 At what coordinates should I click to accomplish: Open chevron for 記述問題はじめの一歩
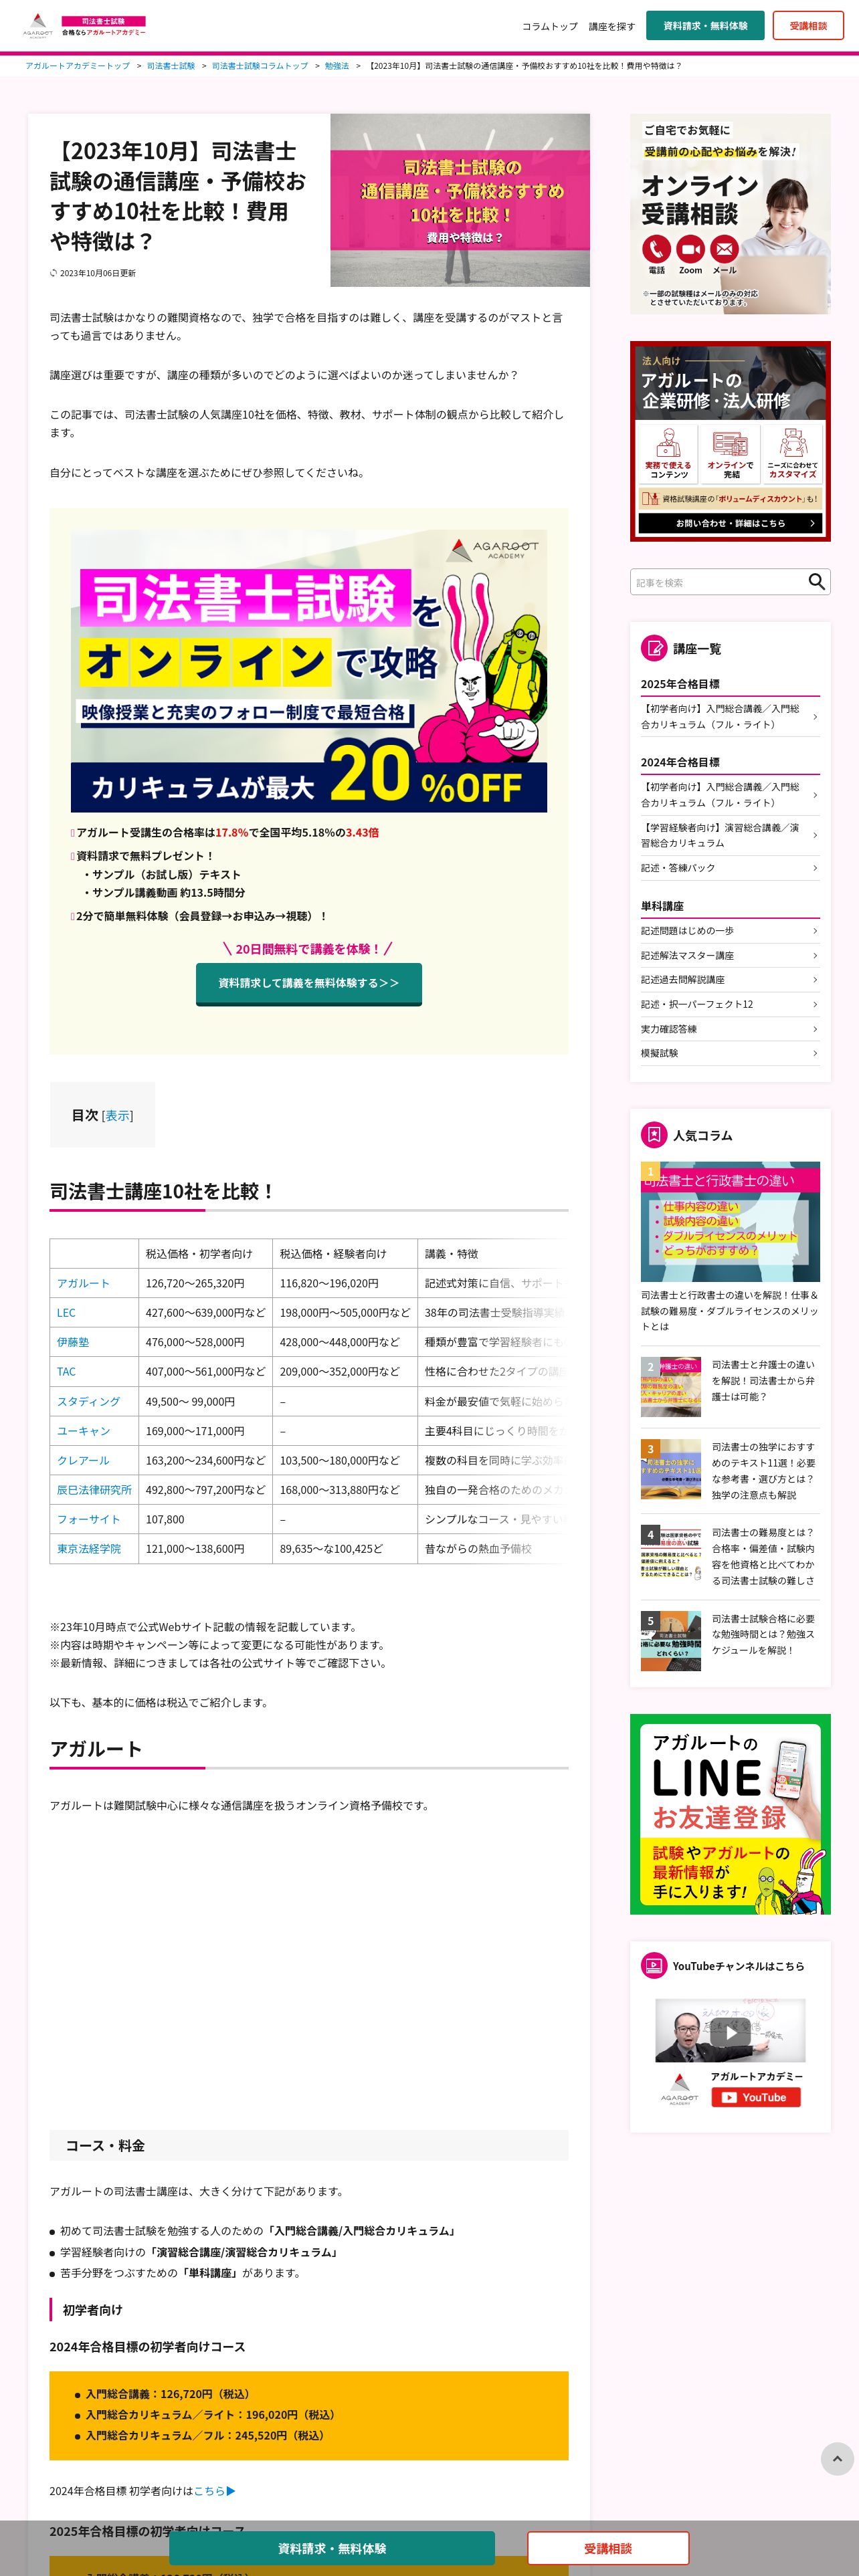pos(815,931)
